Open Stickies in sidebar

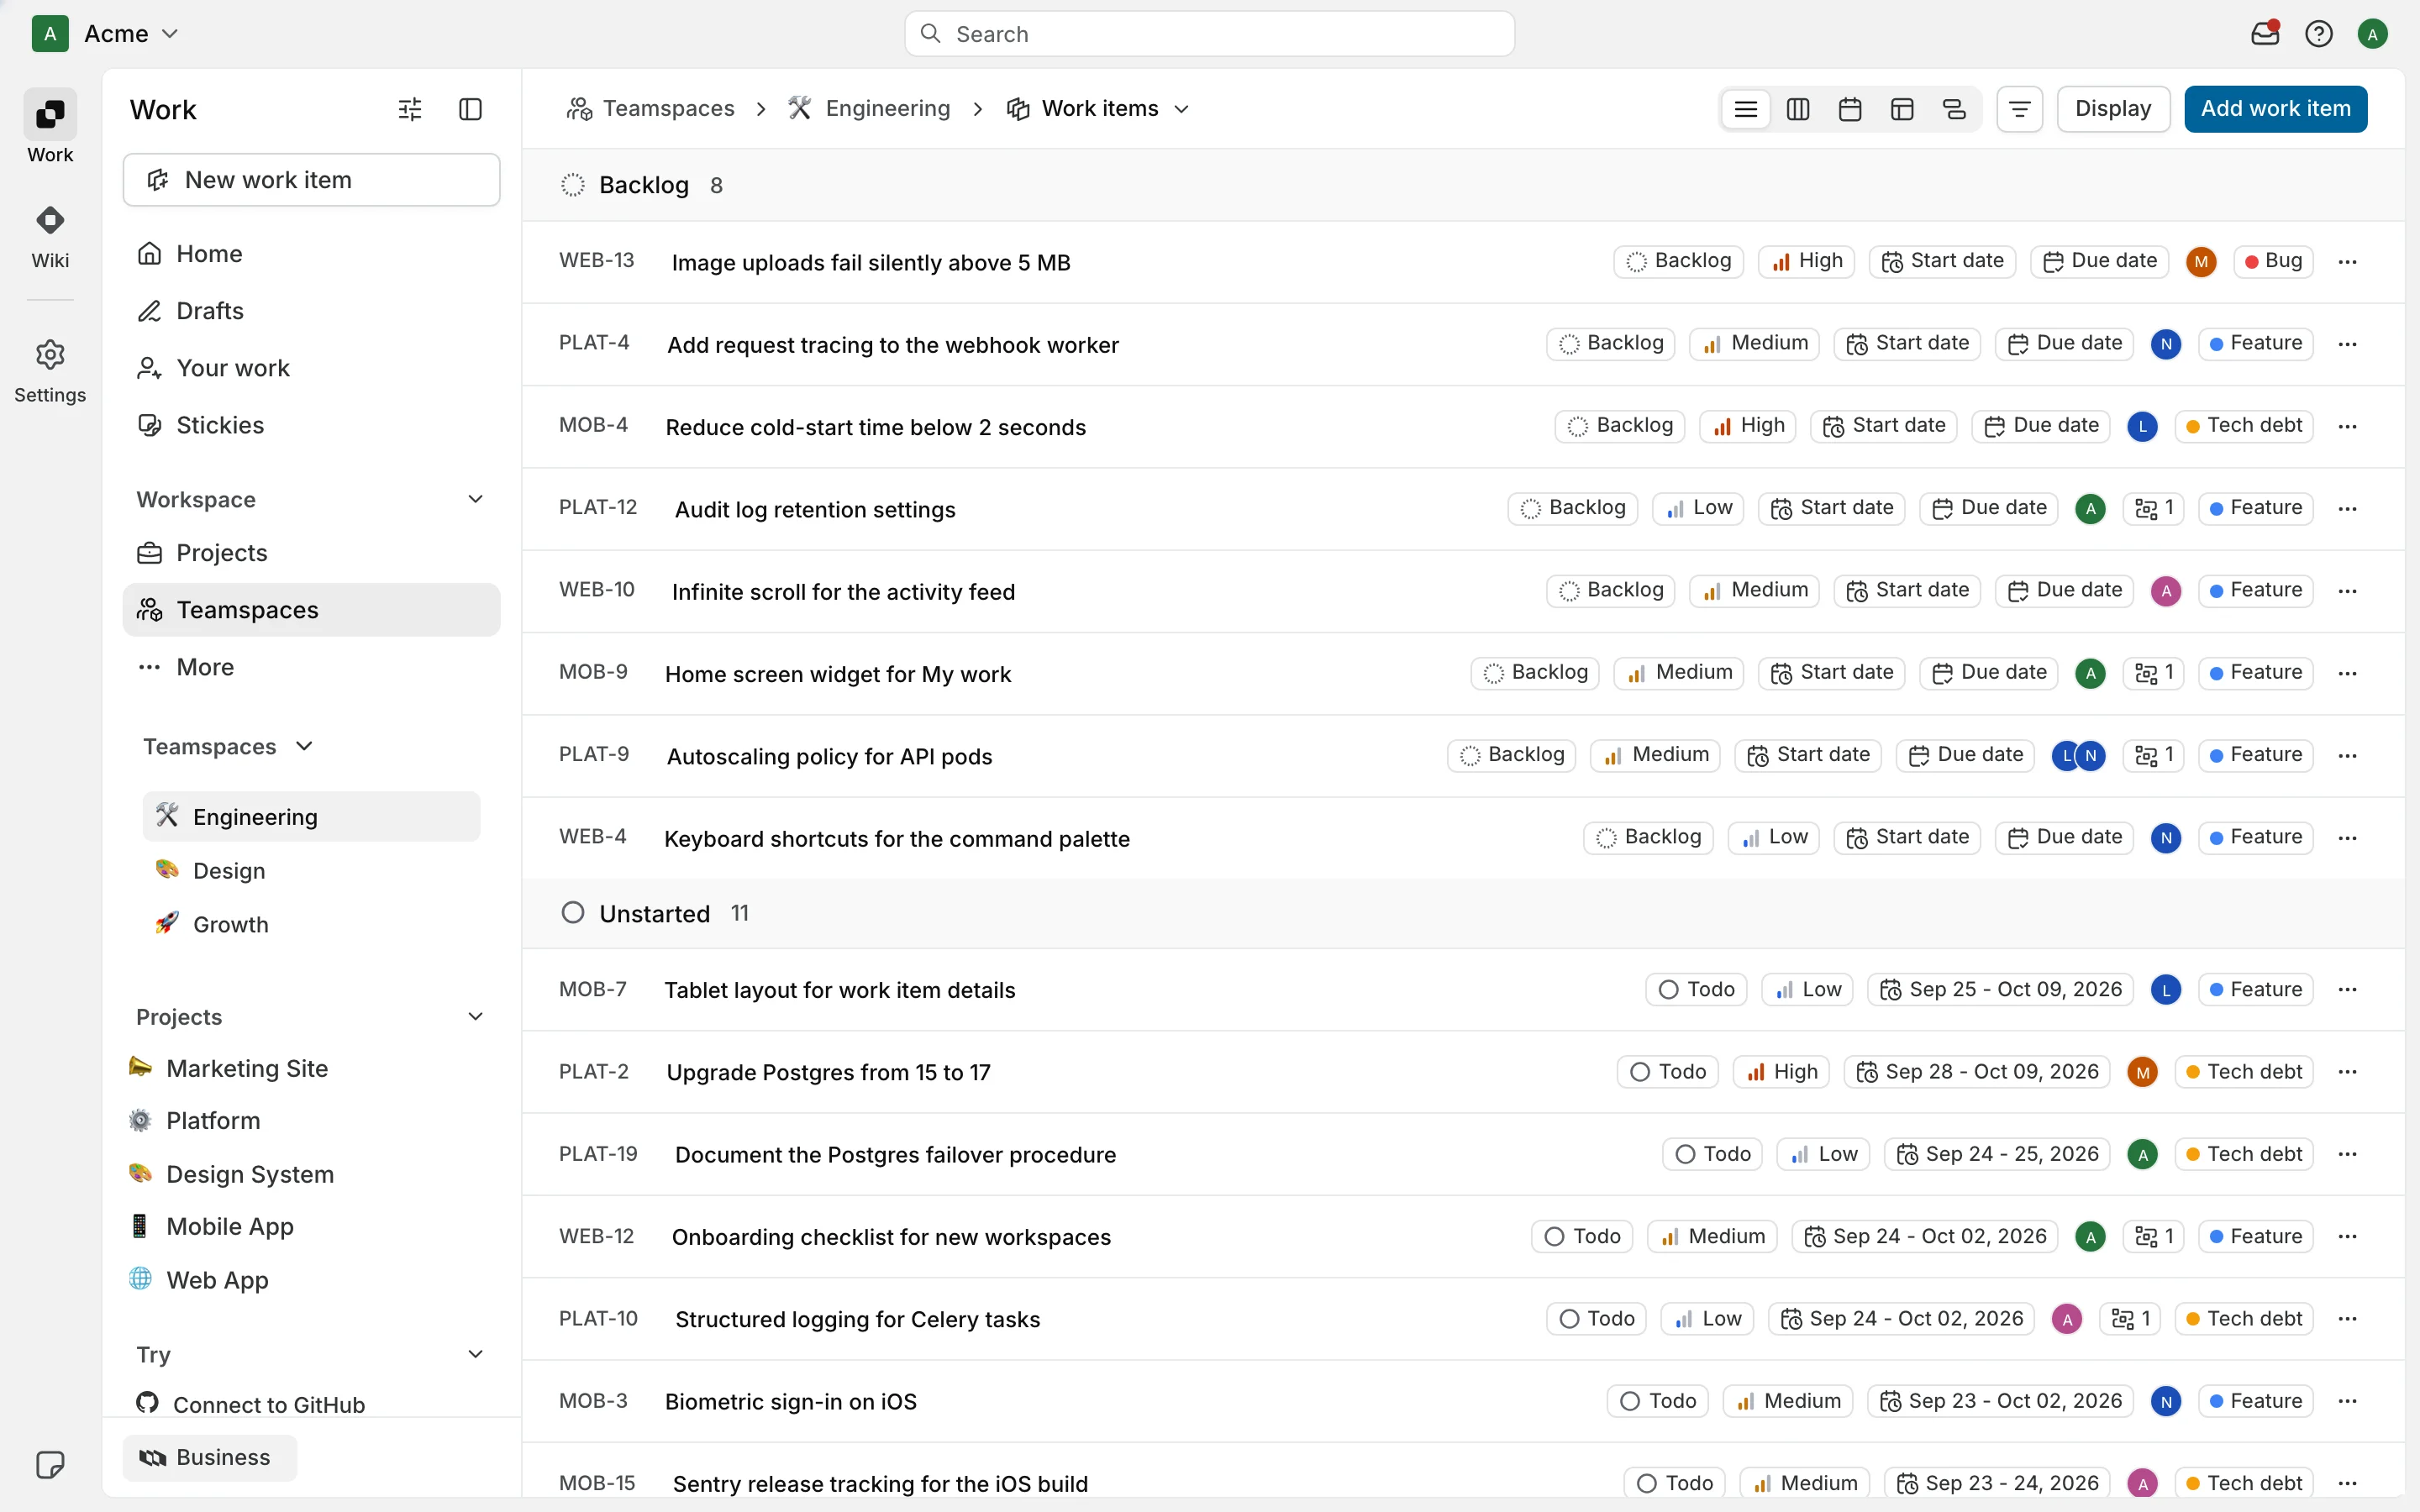click(311, 425)
